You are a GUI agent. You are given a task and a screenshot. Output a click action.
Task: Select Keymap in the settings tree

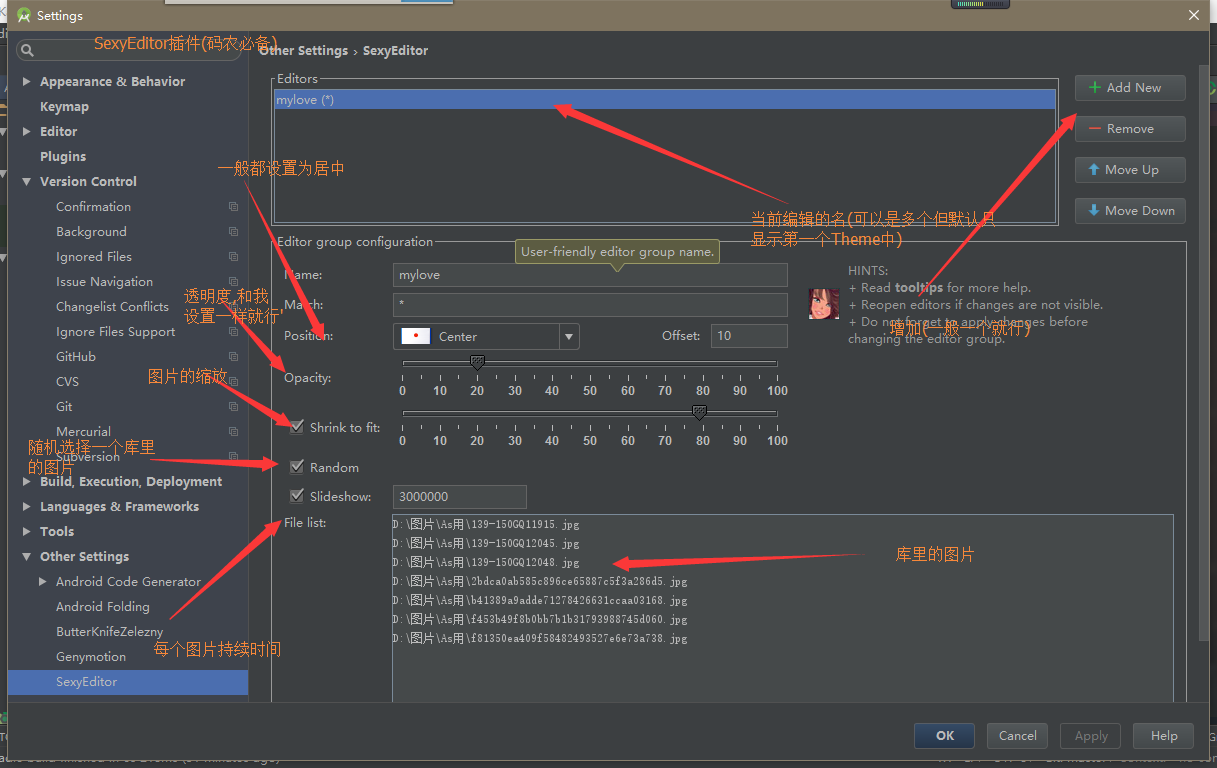tap(64, 107)
